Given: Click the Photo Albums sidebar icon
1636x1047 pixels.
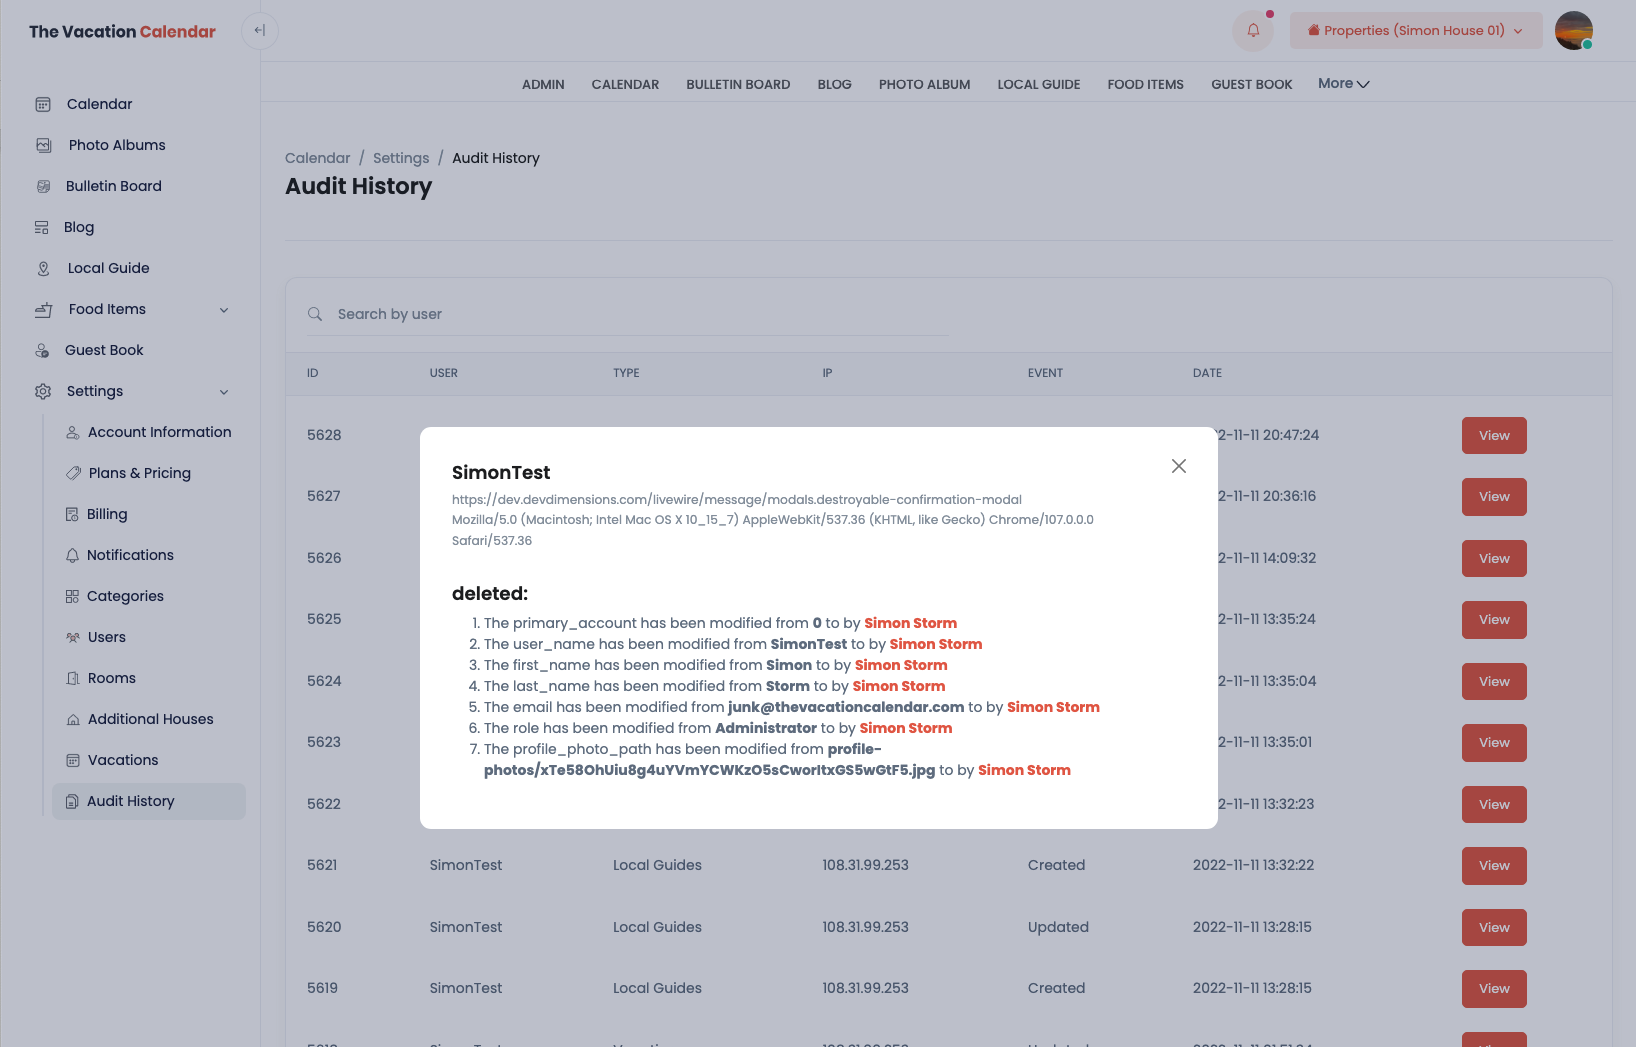Looking at the screenshot, I should [x=44, y=145].
